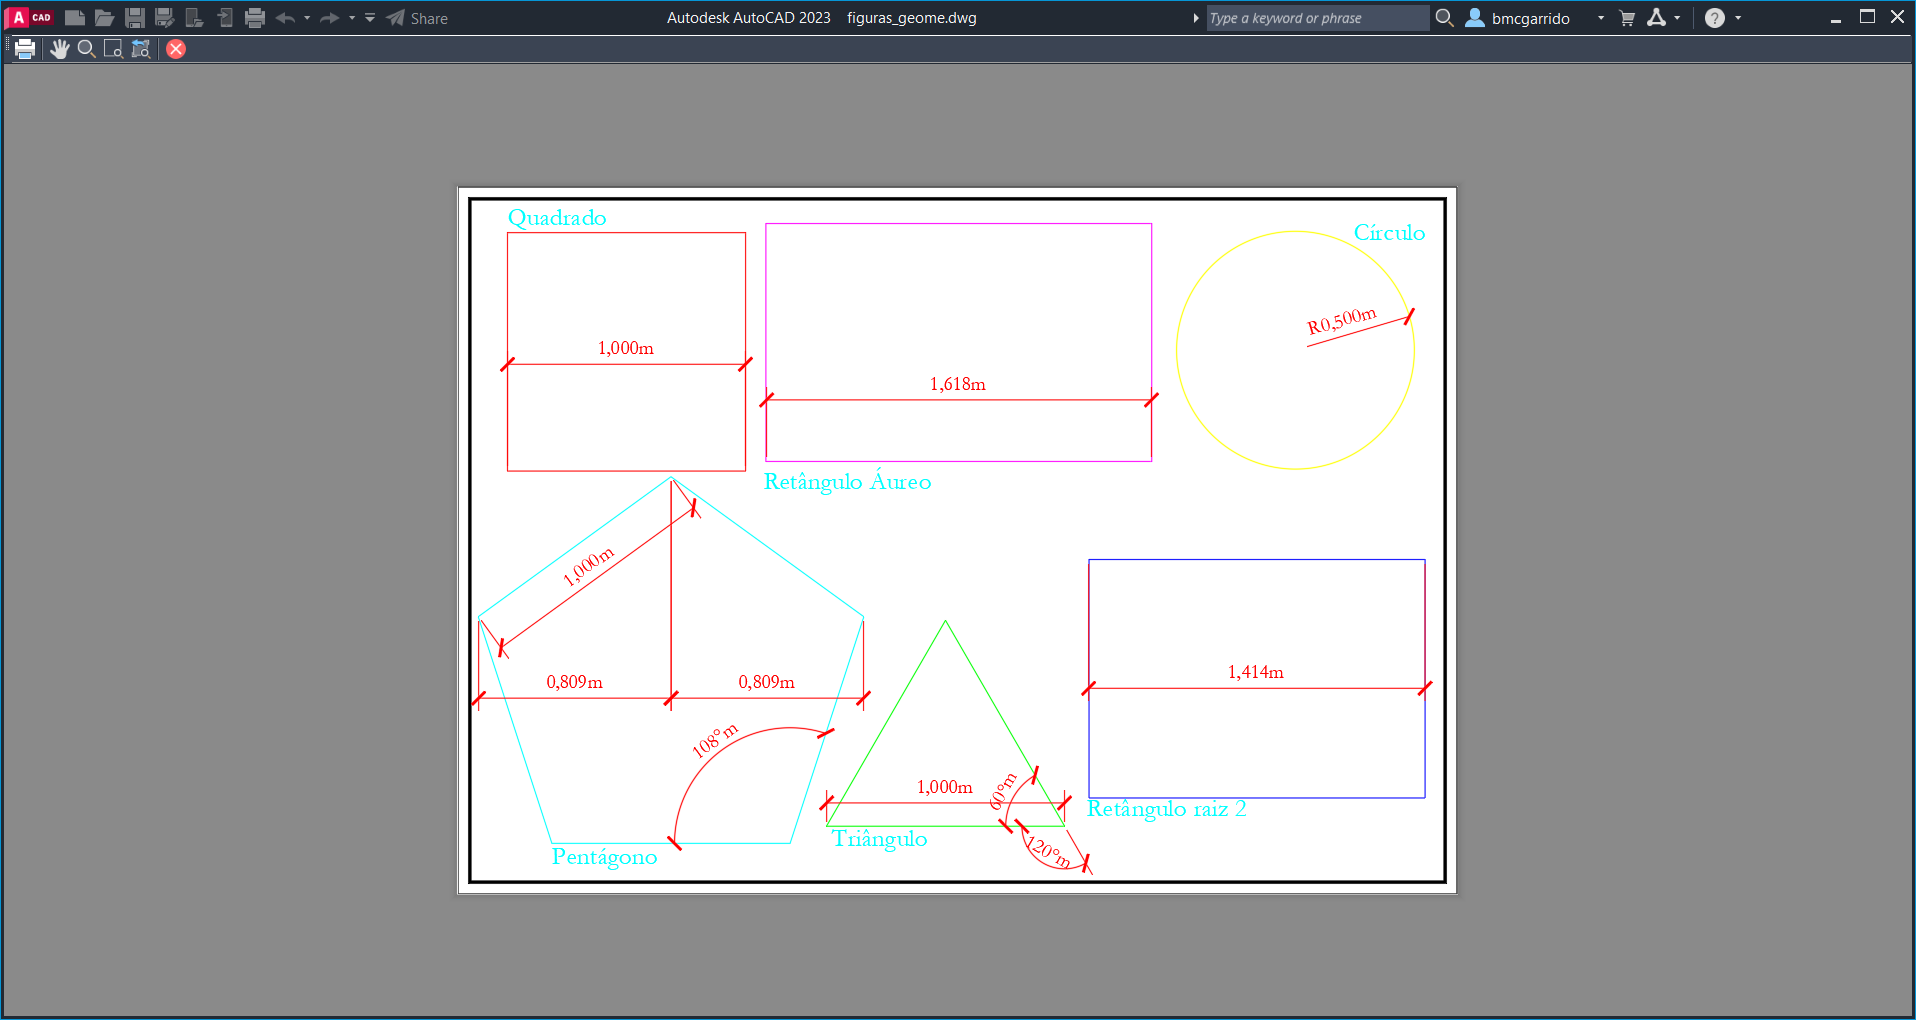The width and height of the screenshot is (1916, 1020).
Task: Click the Open file folder icon
Action: 105,18
